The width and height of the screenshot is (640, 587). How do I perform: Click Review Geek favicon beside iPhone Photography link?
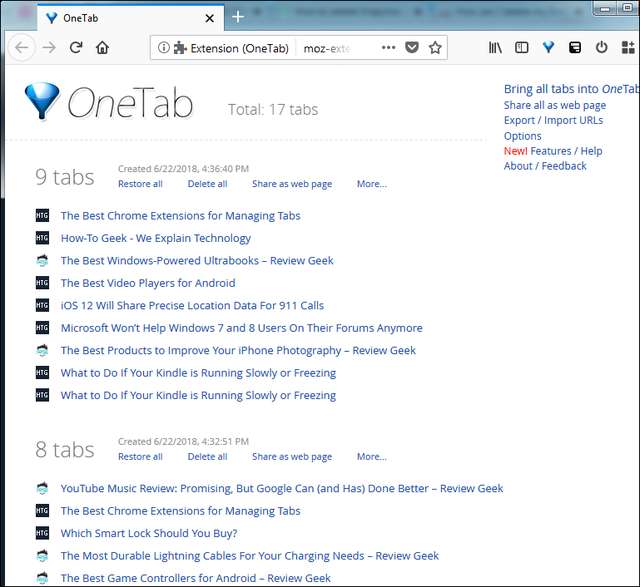[x=42, y=350]
